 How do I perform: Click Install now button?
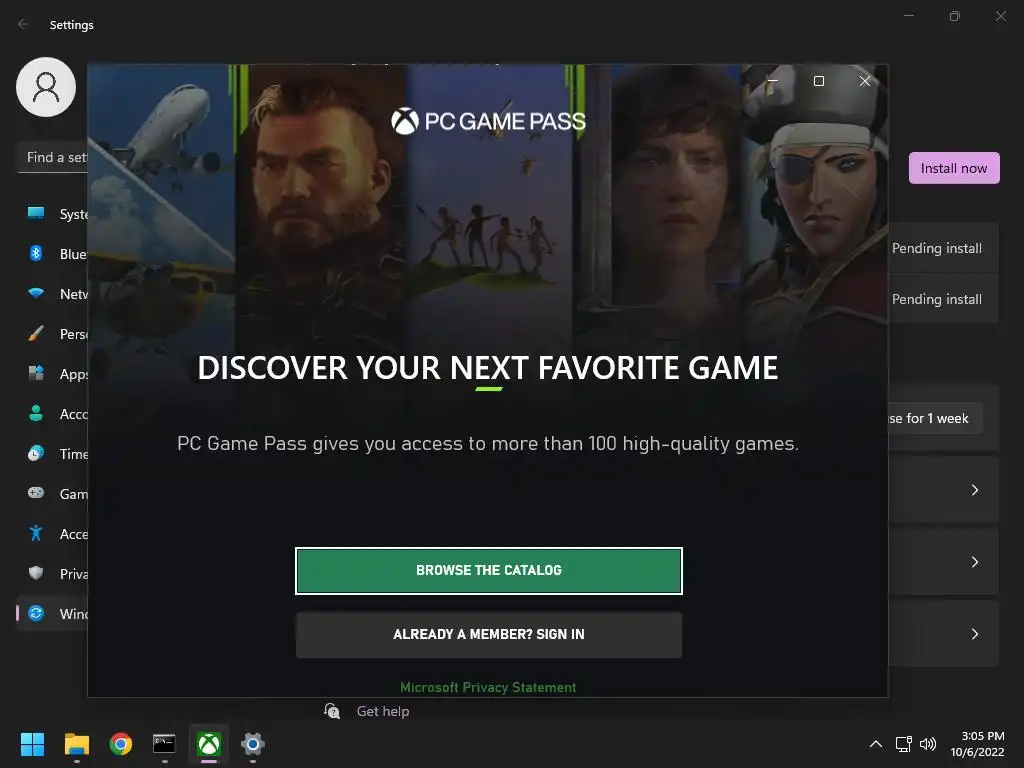pos(953,168)
